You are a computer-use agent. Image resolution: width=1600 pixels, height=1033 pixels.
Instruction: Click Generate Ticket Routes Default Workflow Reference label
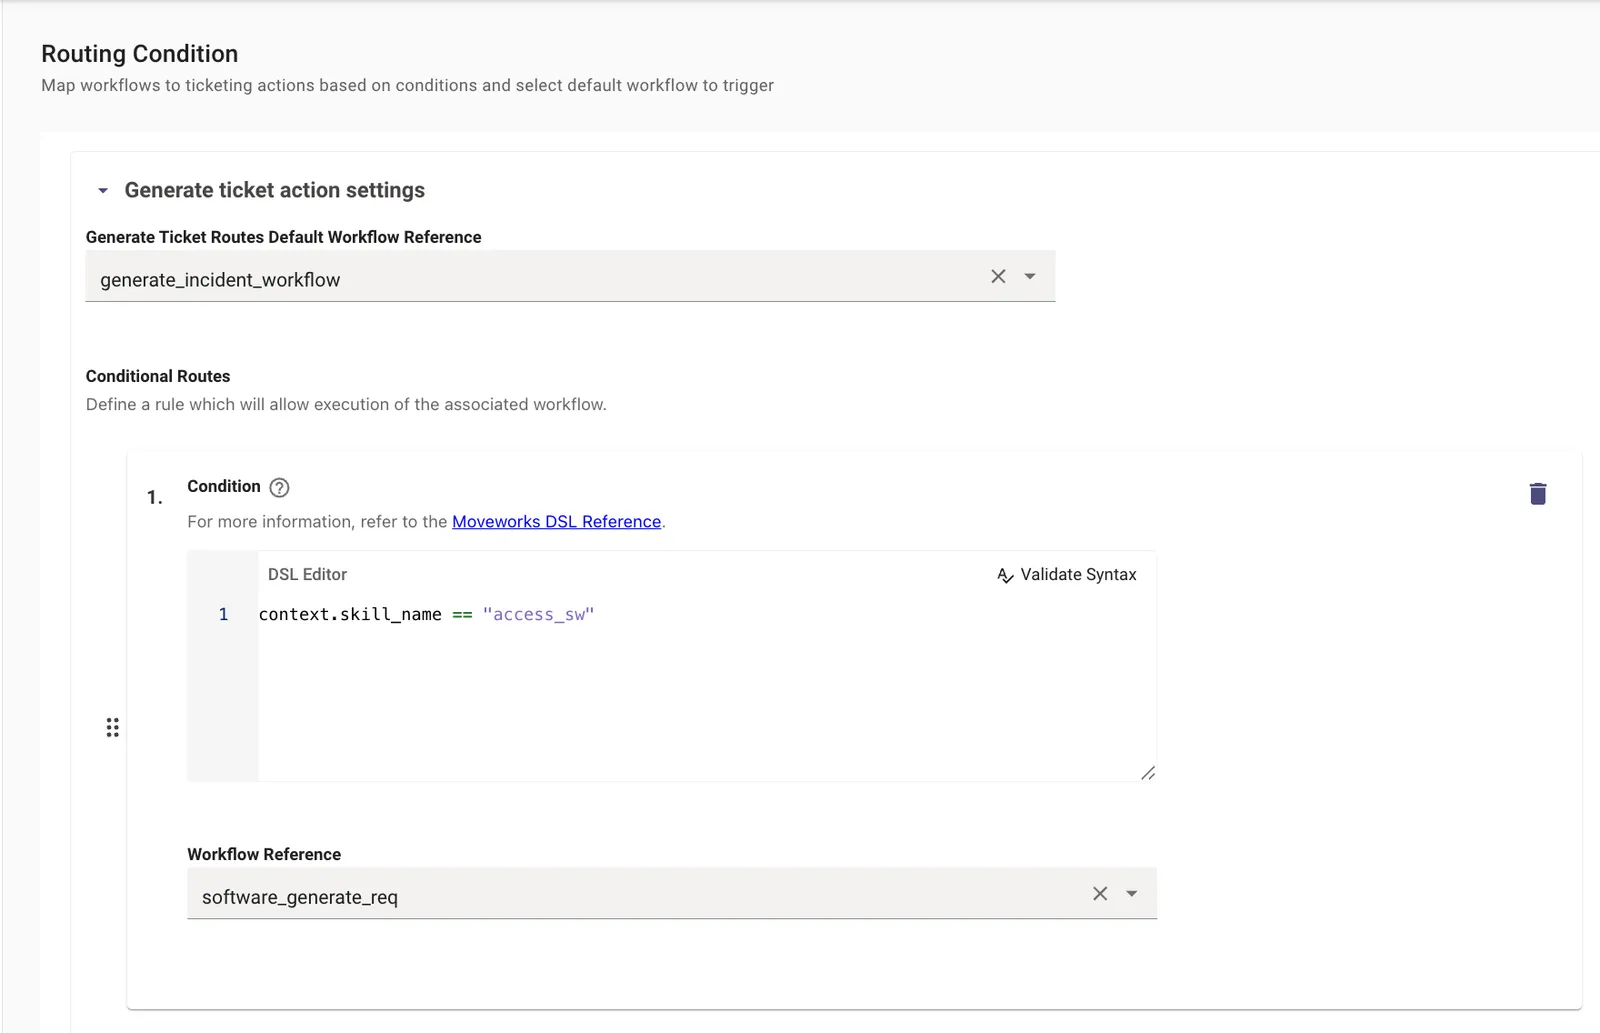(284, 237)
